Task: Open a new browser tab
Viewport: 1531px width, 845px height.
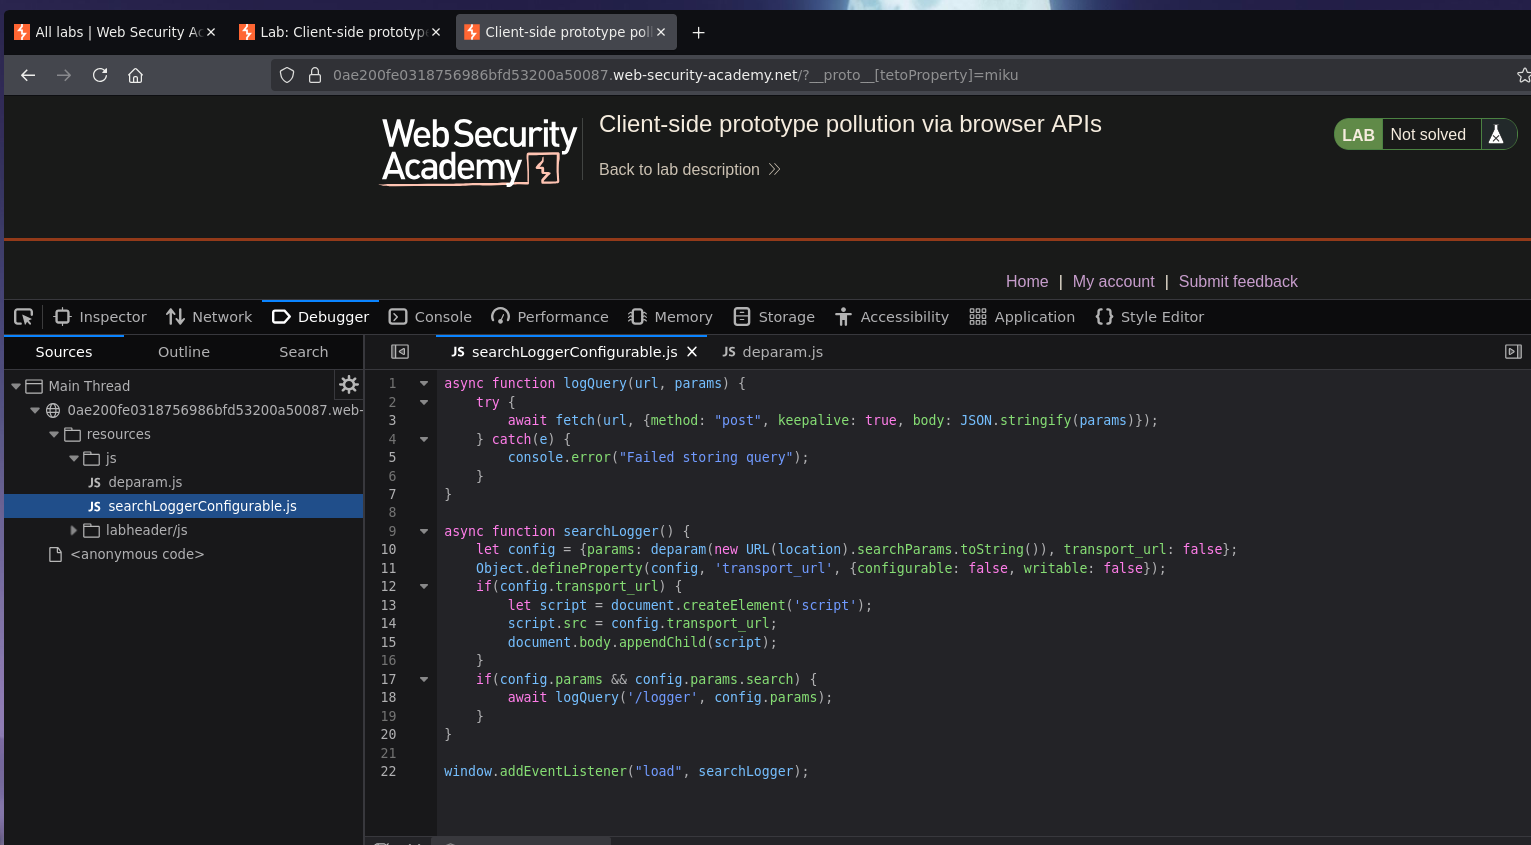Action: click(x=699, y=32)
